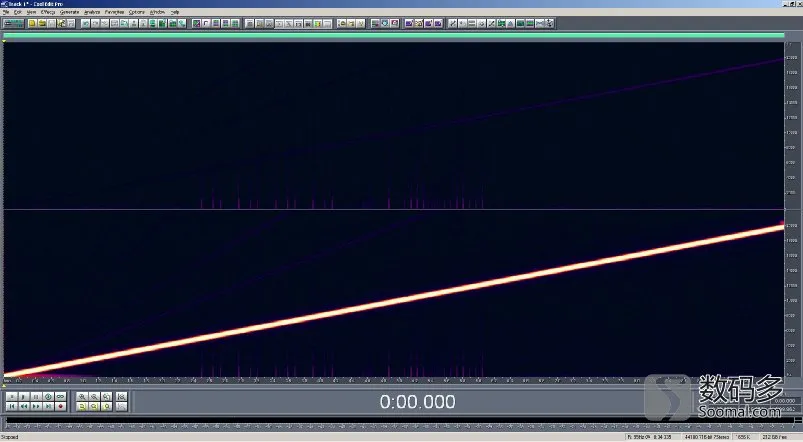Viewport: 803px width, 442px height.
Task: Click the vertical frequency ruler of upper channel
Action: 791,125
